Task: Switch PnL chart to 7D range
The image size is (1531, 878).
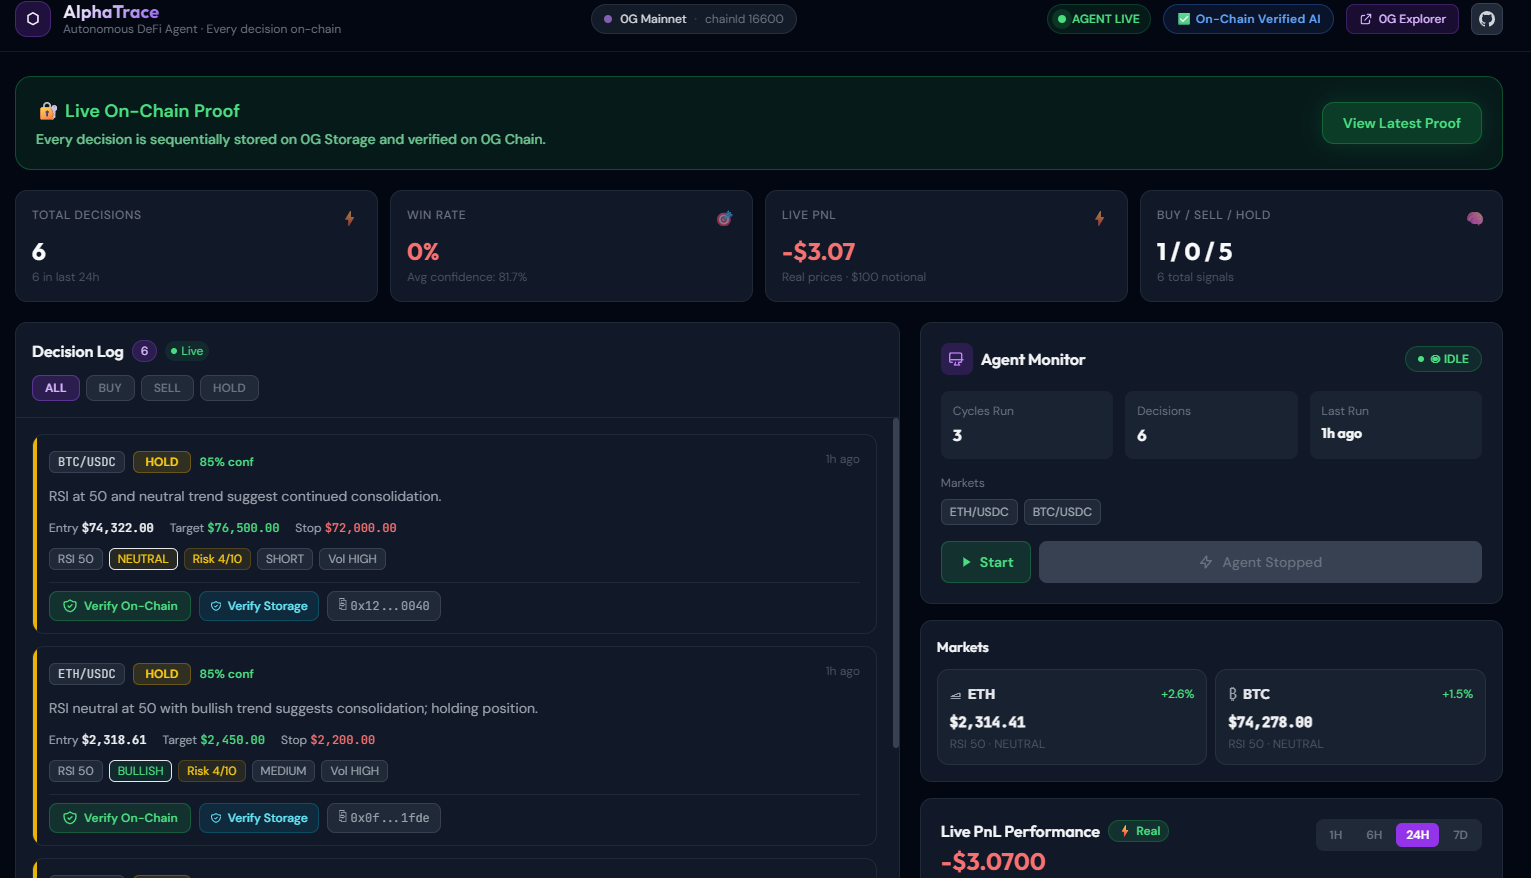Action: 1460,835
